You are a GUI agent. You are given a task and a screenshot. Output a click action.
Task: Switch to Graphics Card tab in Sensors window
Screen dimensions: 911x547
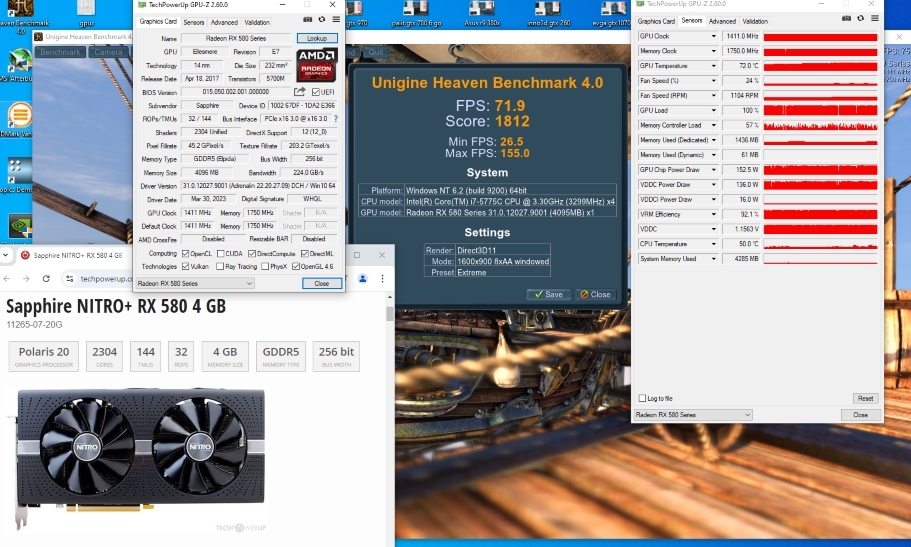pyautogui.click(x=656, y=21)
